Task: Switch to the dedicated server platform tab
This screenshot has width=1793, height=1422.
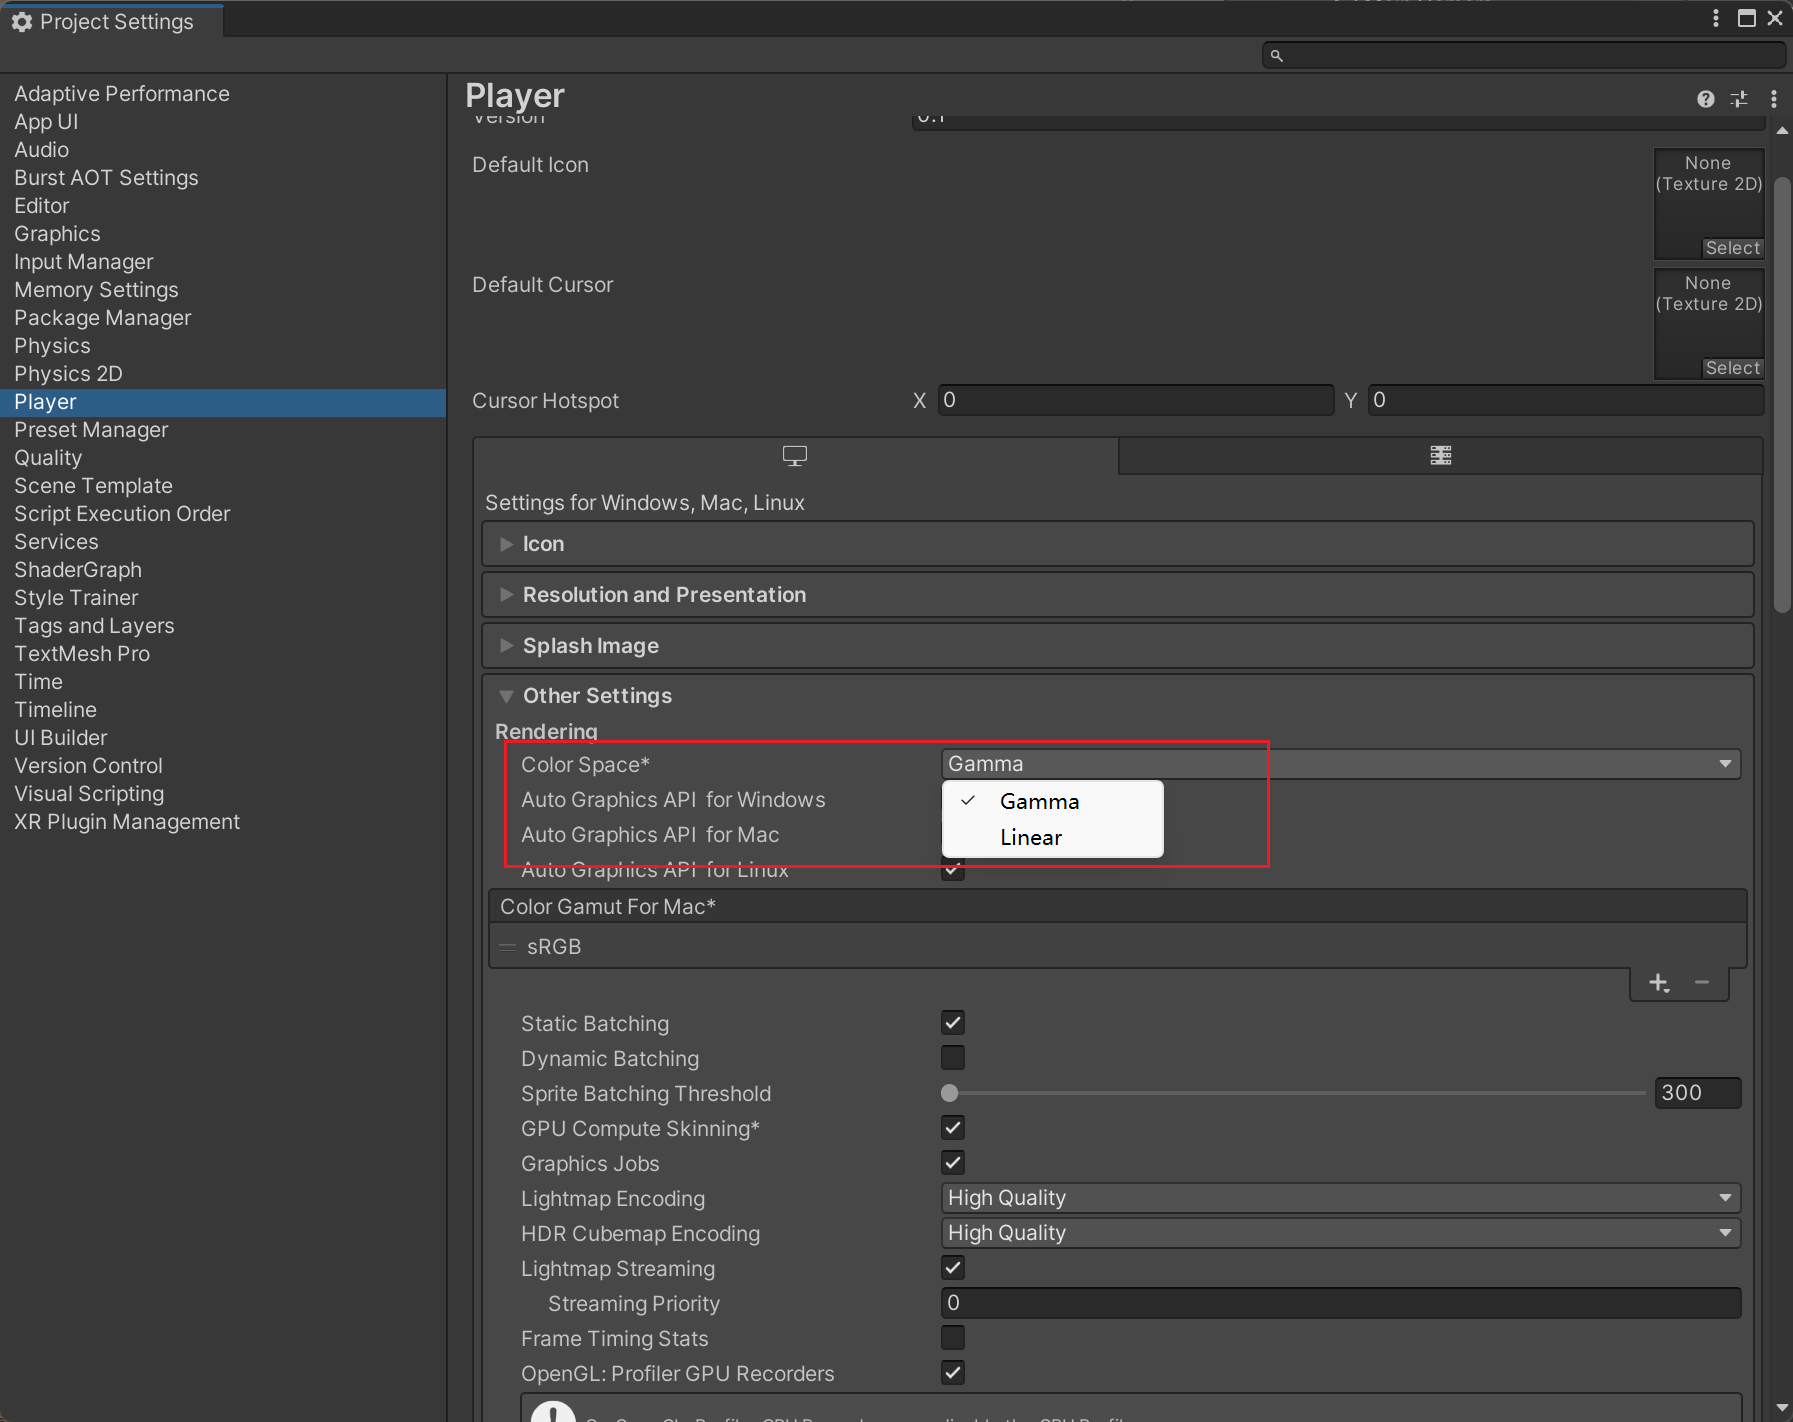Action: pyautogui.click(x=1440, y=456)
